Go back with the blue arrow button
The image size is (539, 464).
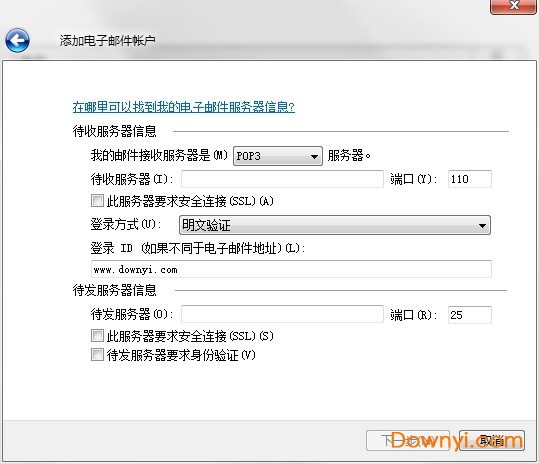(x=17, y=41)
